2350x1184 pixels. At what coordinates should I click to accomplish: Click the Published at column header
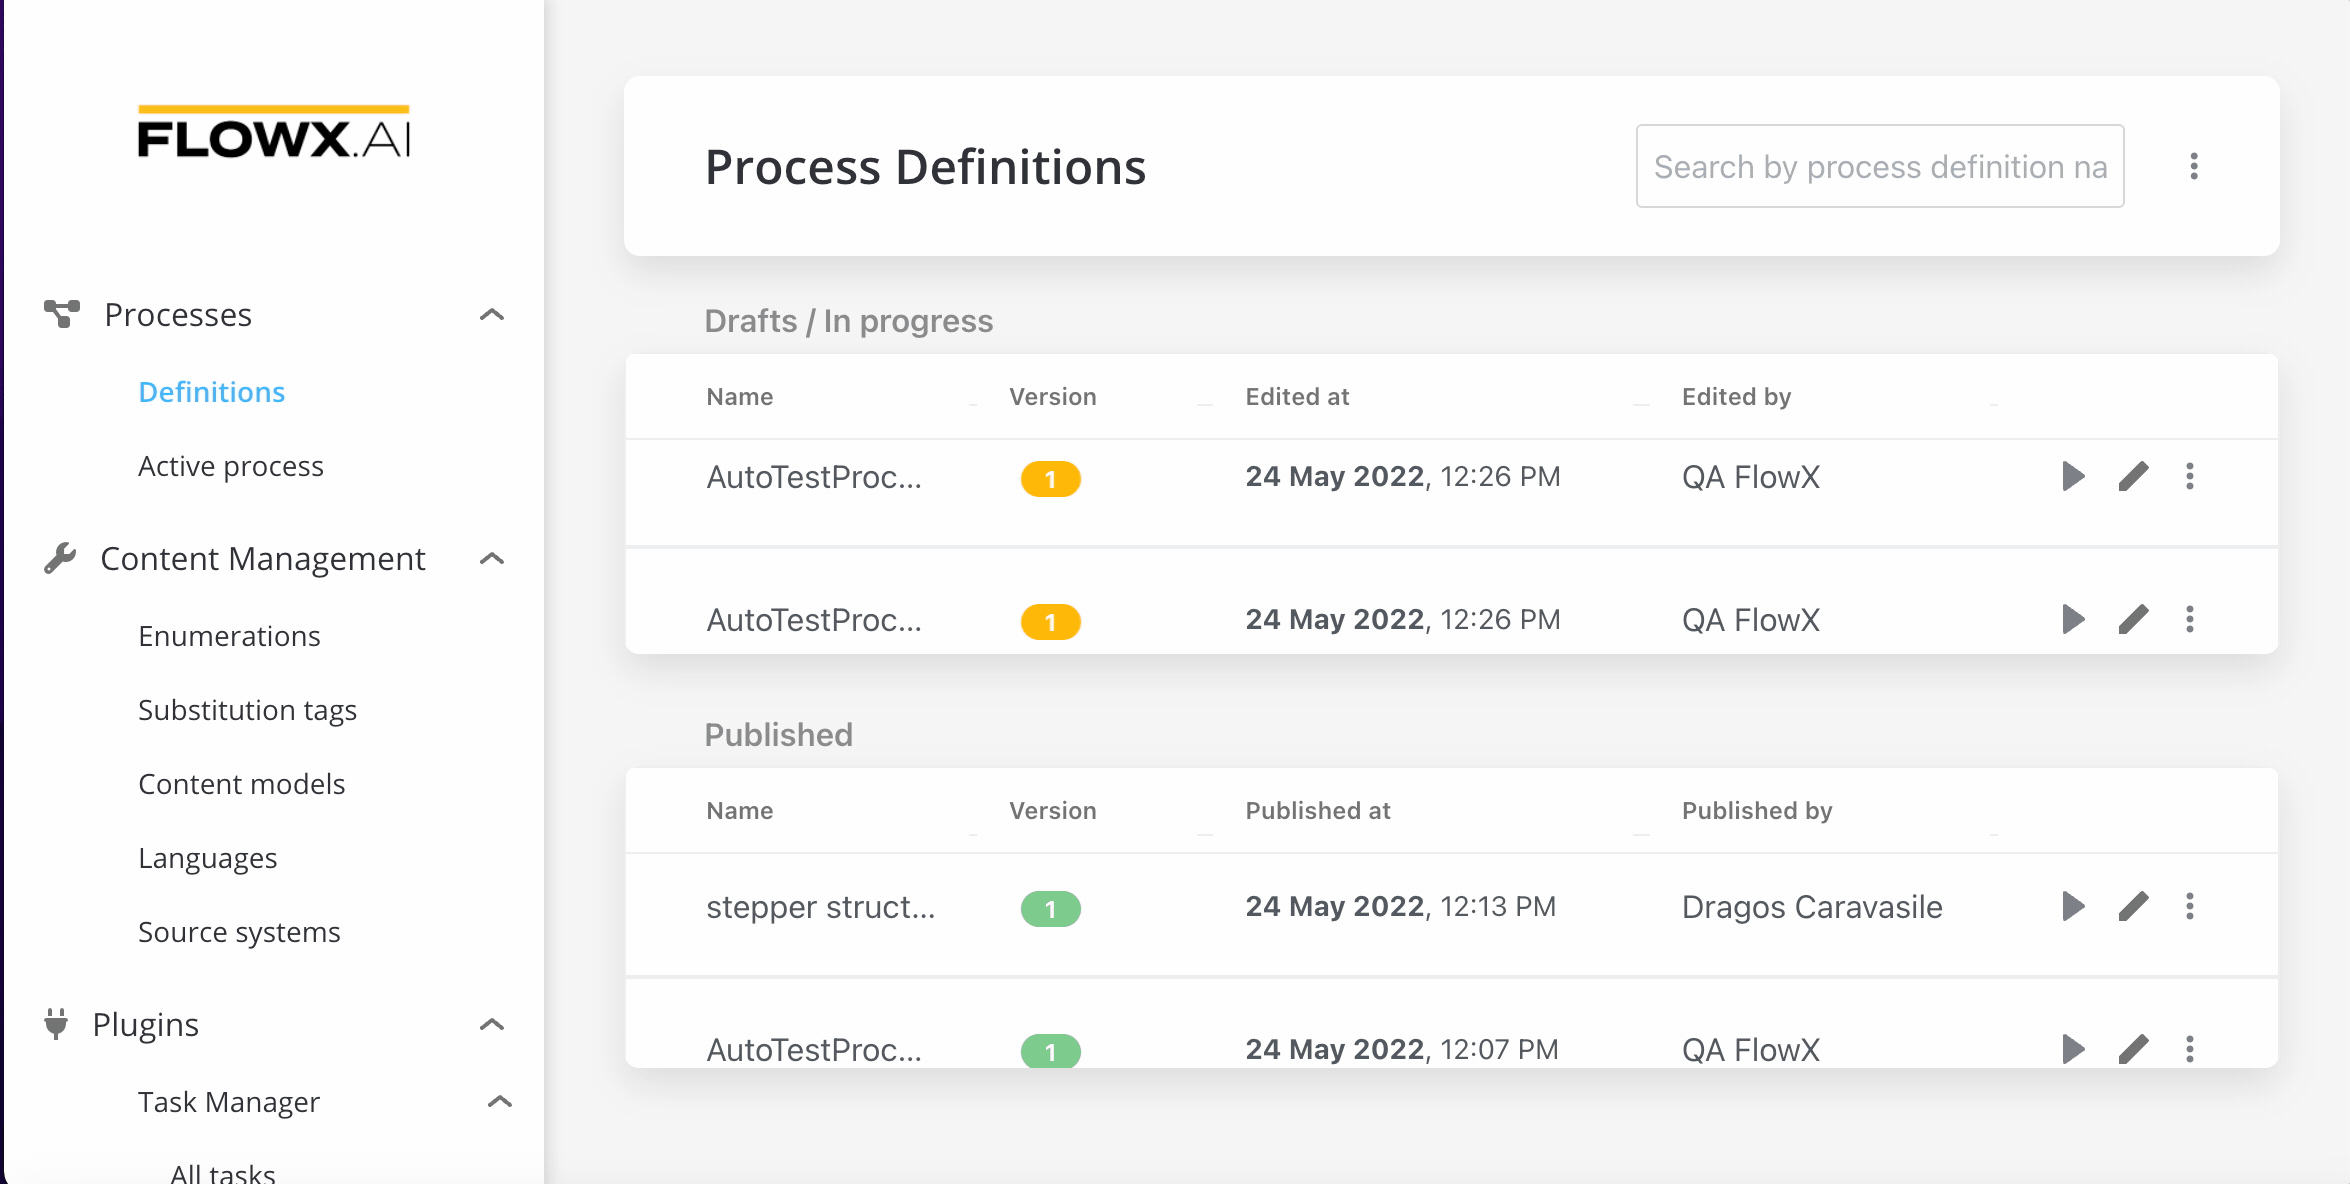[1318, 811]
